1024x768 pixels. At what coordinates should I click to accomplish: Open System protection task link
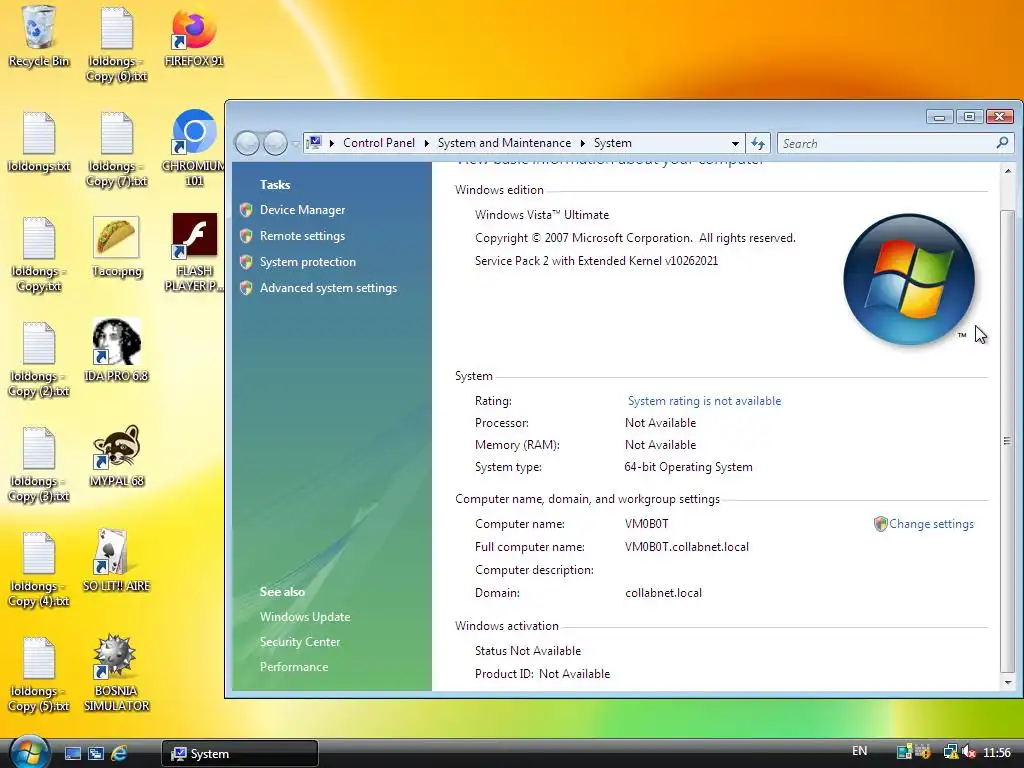click(x=308, y=262)
